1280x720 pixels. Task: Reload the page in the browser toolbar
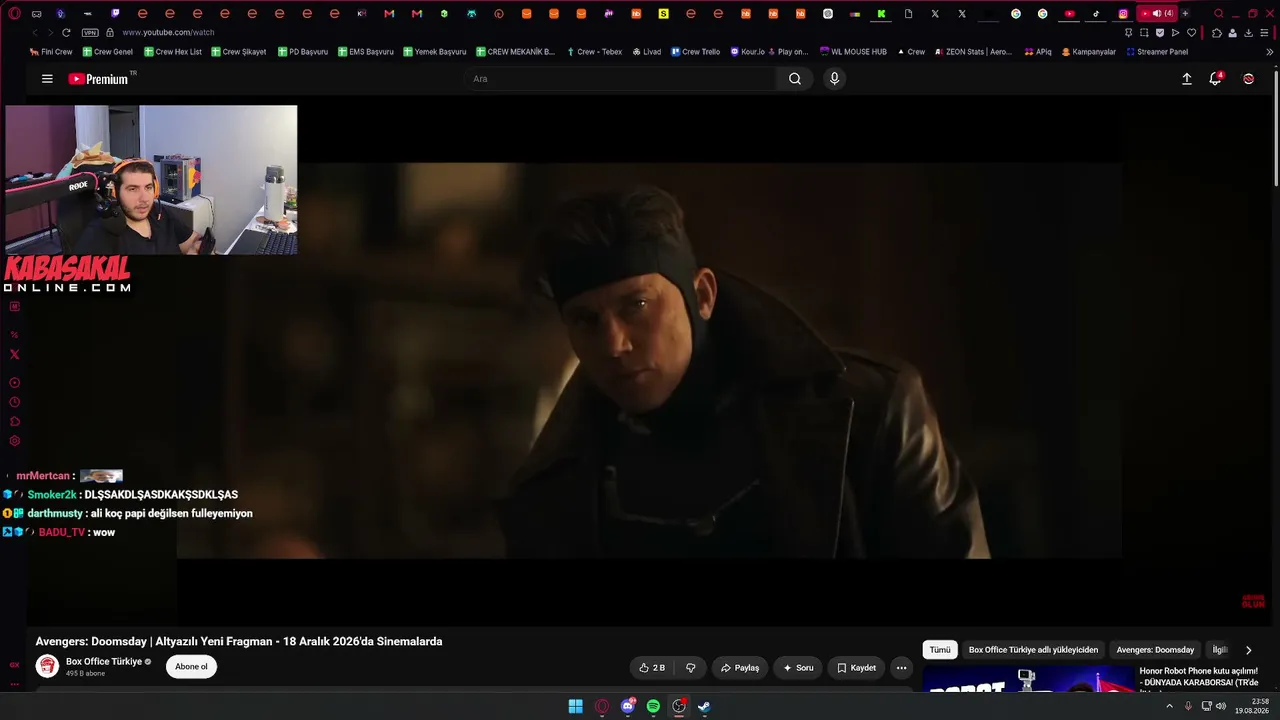[x=66, y=33]
